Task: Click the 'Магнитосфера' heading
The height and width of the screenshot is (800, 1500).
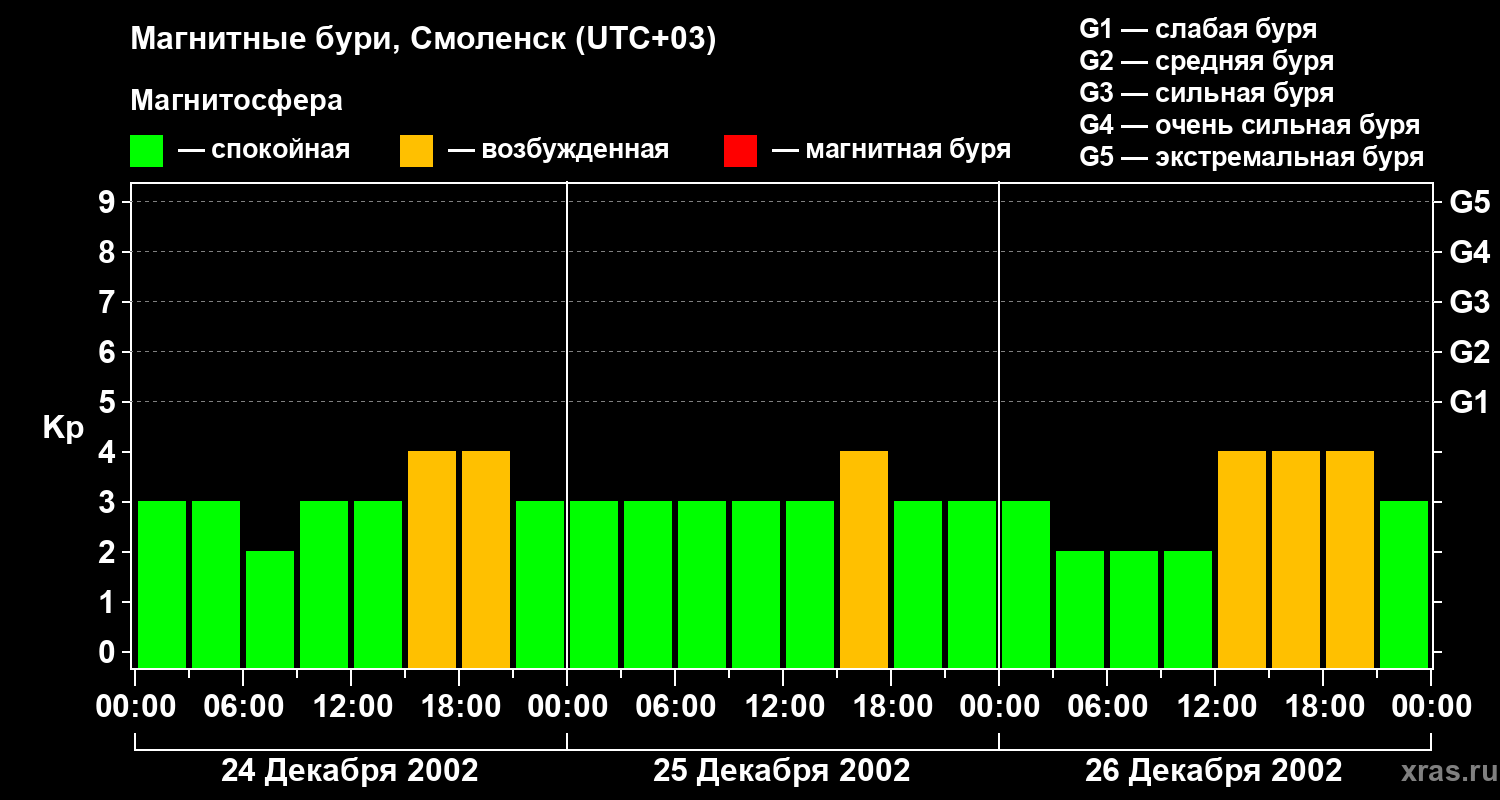Action: (236, 101)
